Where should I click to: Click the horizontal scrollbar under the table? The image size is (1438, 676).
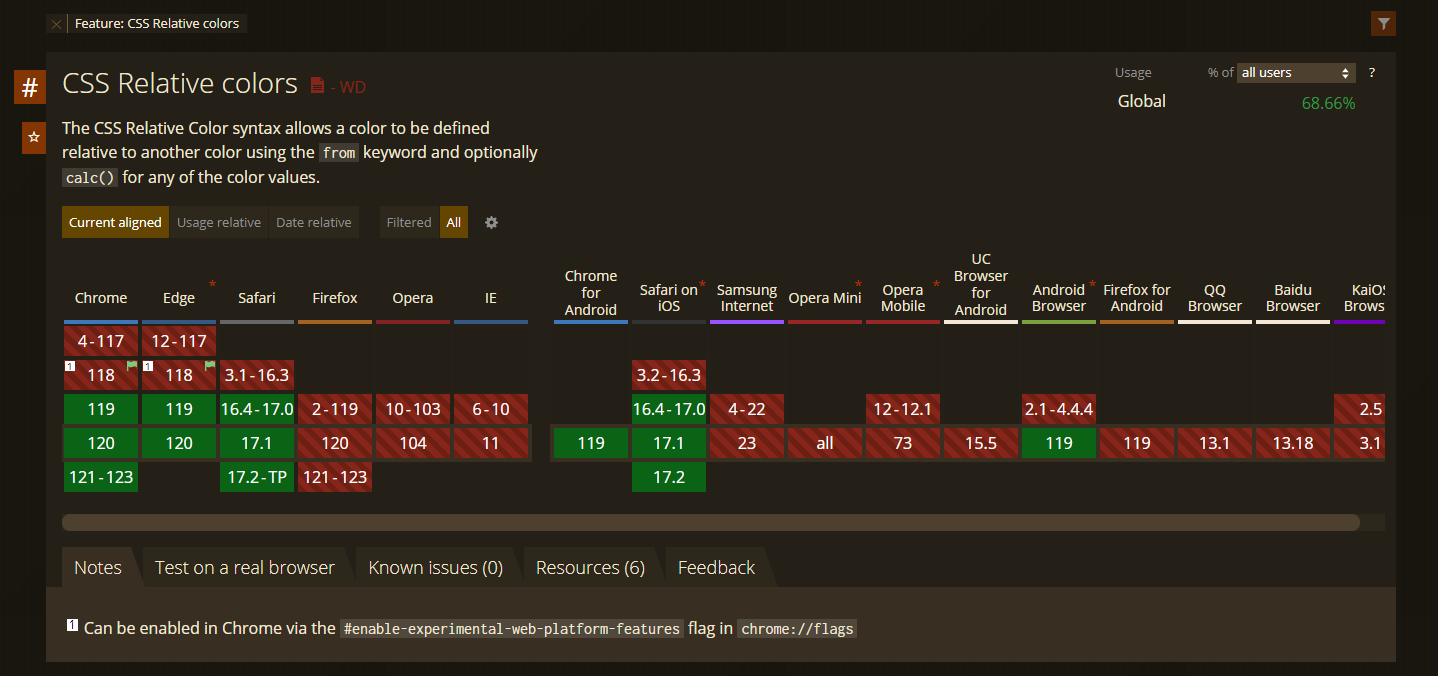710,522
